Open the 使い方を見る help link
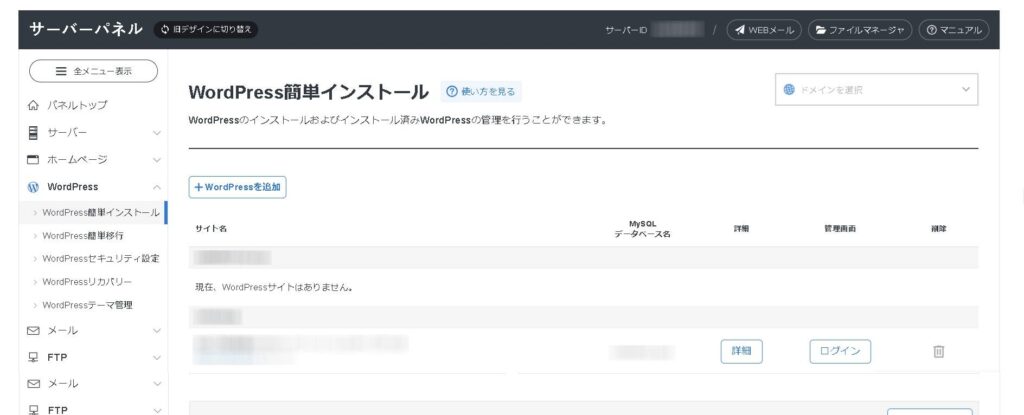 coord(481,91)
